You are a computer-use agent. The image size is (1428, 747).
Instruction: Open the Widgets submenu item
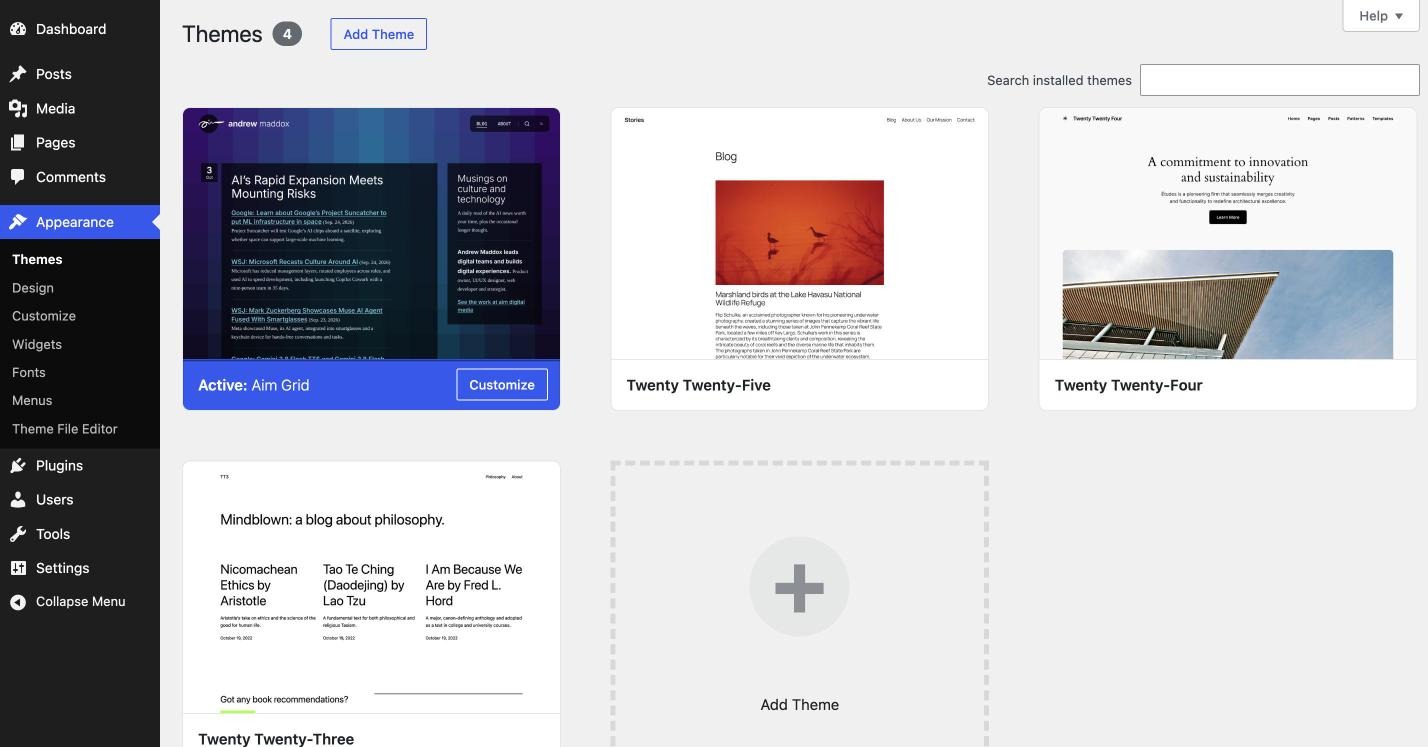(x=37, y=344)
